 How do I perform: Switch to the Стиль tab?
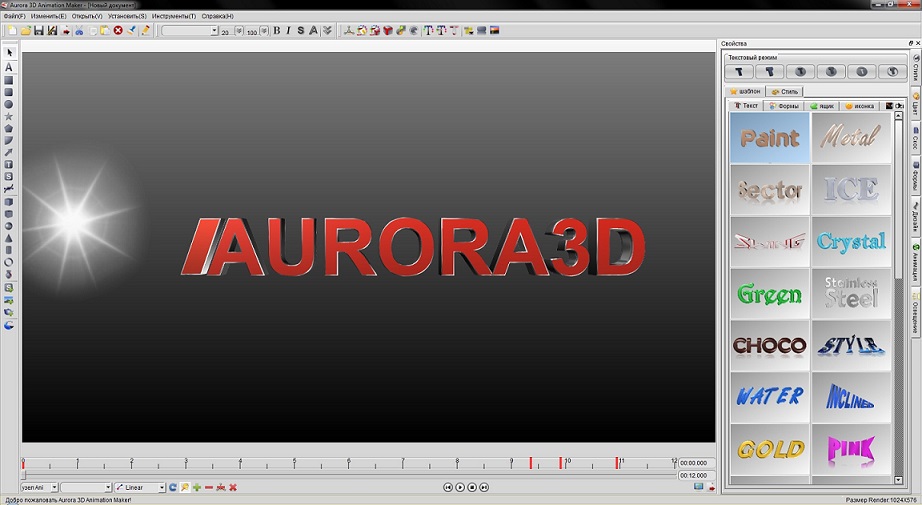click(785, 92)
